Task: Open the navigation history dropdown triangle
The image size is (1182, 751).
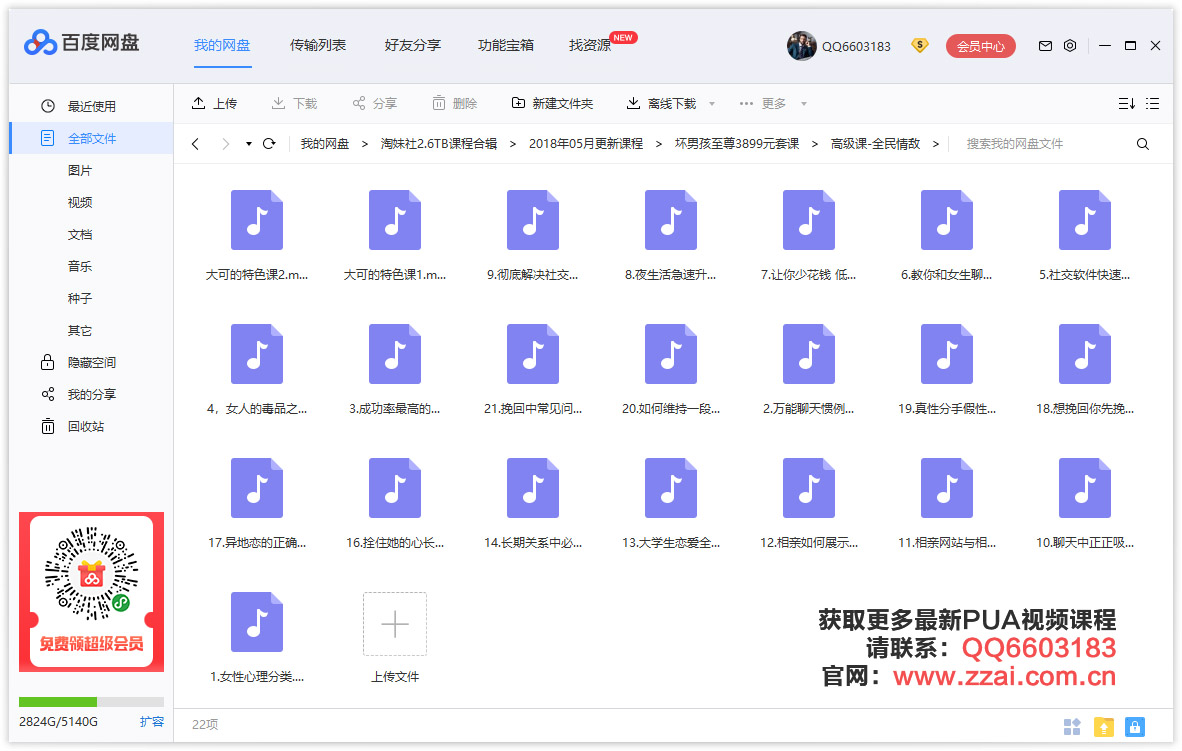Action: [x=249, y=144]
